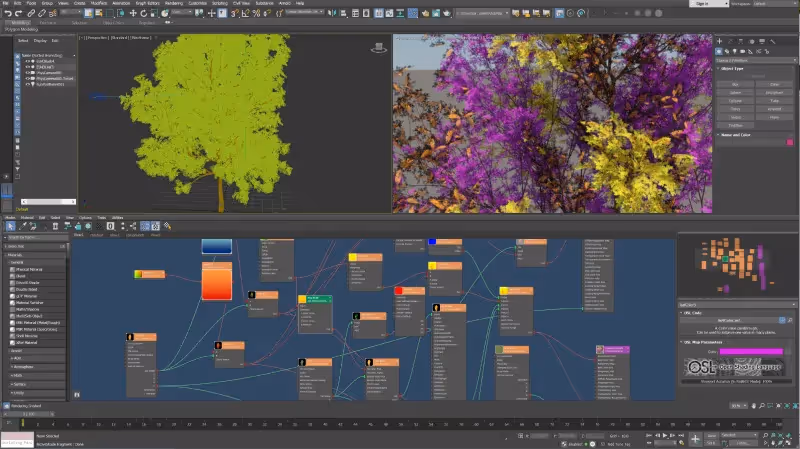Image resolution: width=800 pixels, height=449 pixels.
Task: Click the Mirror tool icon
Action: tap(332, 13)
